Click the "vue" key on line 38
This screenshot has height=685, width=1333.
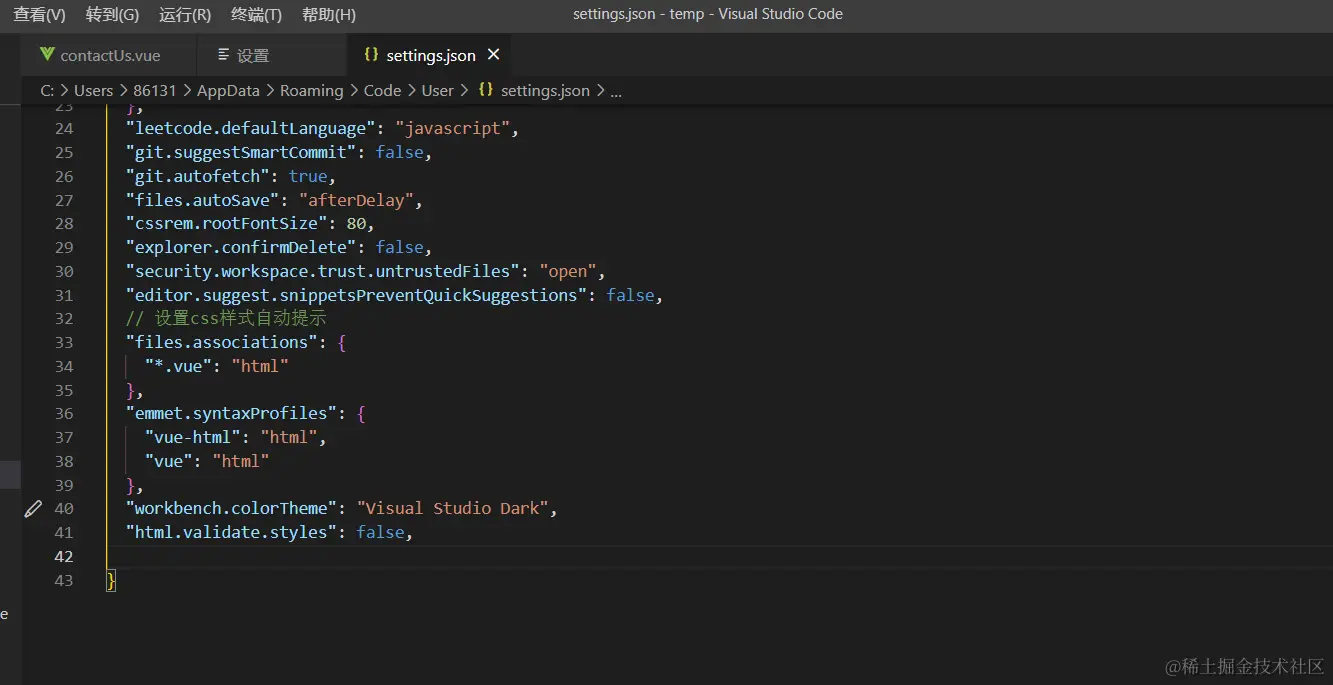[169, 461]
